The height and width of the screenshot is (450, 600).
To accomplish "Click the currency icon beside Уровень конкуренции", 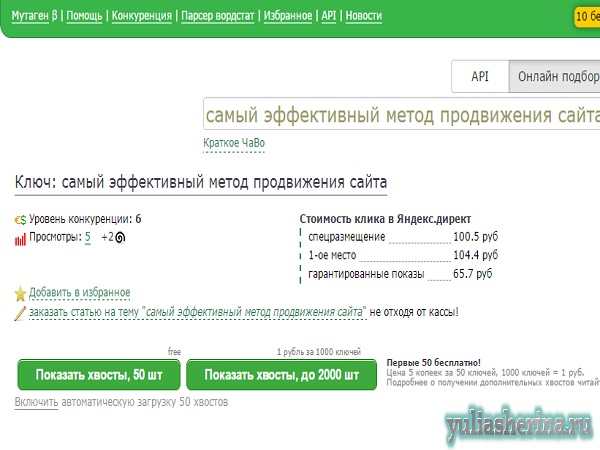I will (x=20, y=220).
